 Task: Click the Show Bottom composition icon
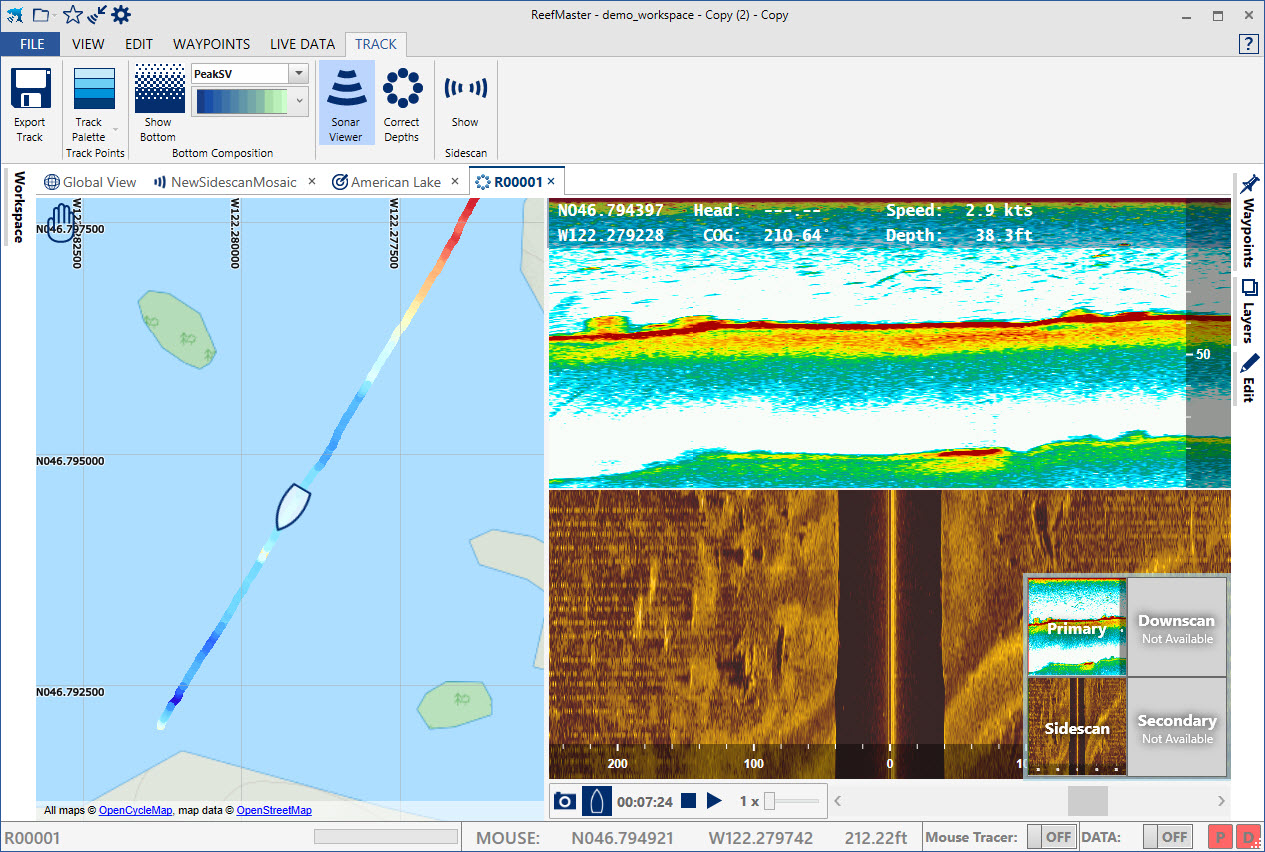158,90
